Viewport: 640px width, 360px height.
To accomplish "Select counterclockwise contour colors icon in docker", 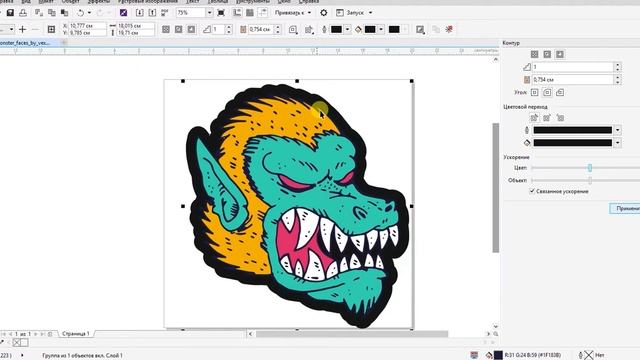I will 560,118.
